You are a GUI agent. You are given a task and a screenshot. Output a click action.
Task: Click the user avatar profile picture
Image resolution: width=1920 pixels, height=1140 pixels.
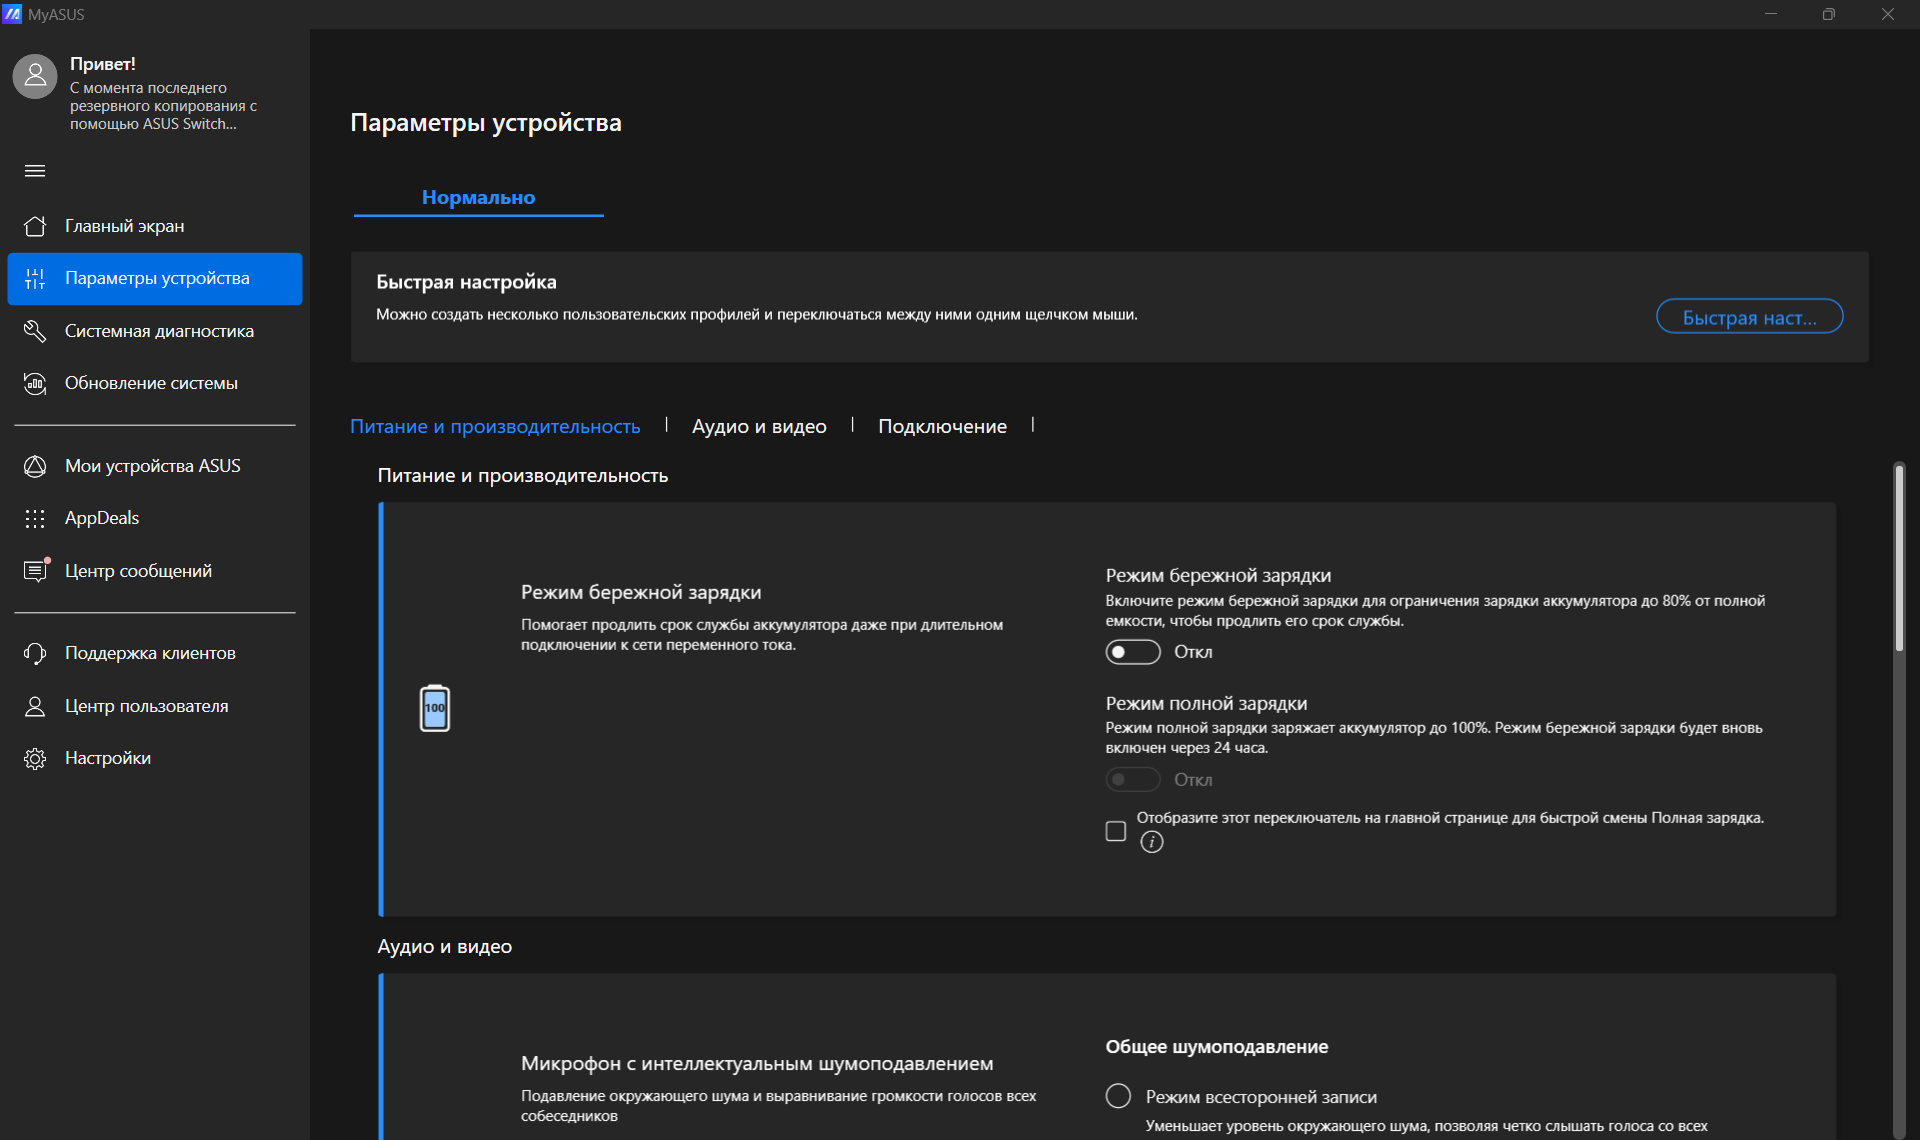pos(35,76)
